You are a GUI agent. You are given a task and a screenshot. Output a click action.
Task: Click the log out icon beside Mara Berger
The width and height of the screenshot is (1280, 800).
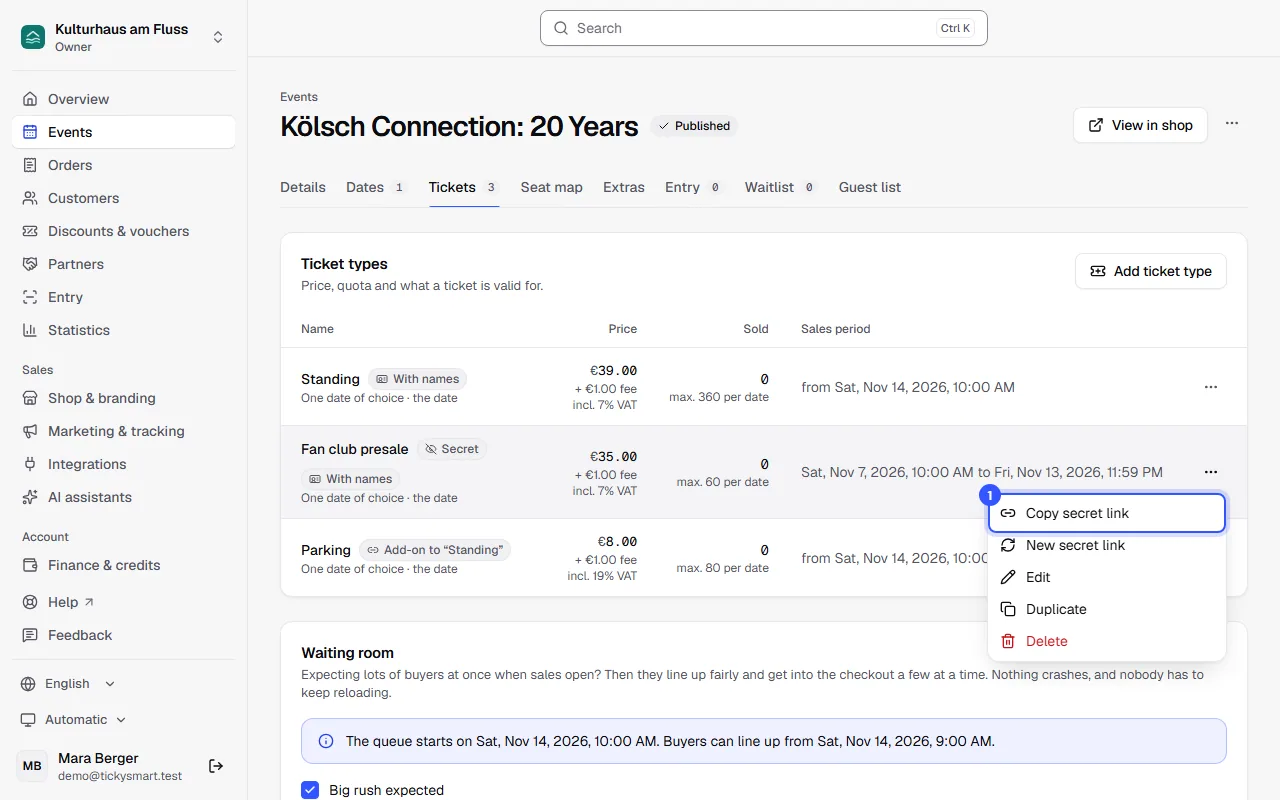pyautogui.click(x=216, y=766)
